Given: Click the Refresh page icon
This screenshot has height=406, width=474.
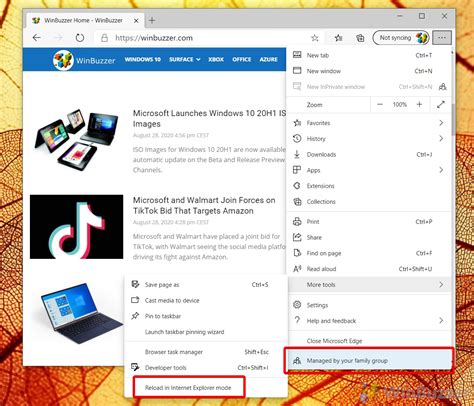Looking at the screenshot, I should click(x=80, y=38).
